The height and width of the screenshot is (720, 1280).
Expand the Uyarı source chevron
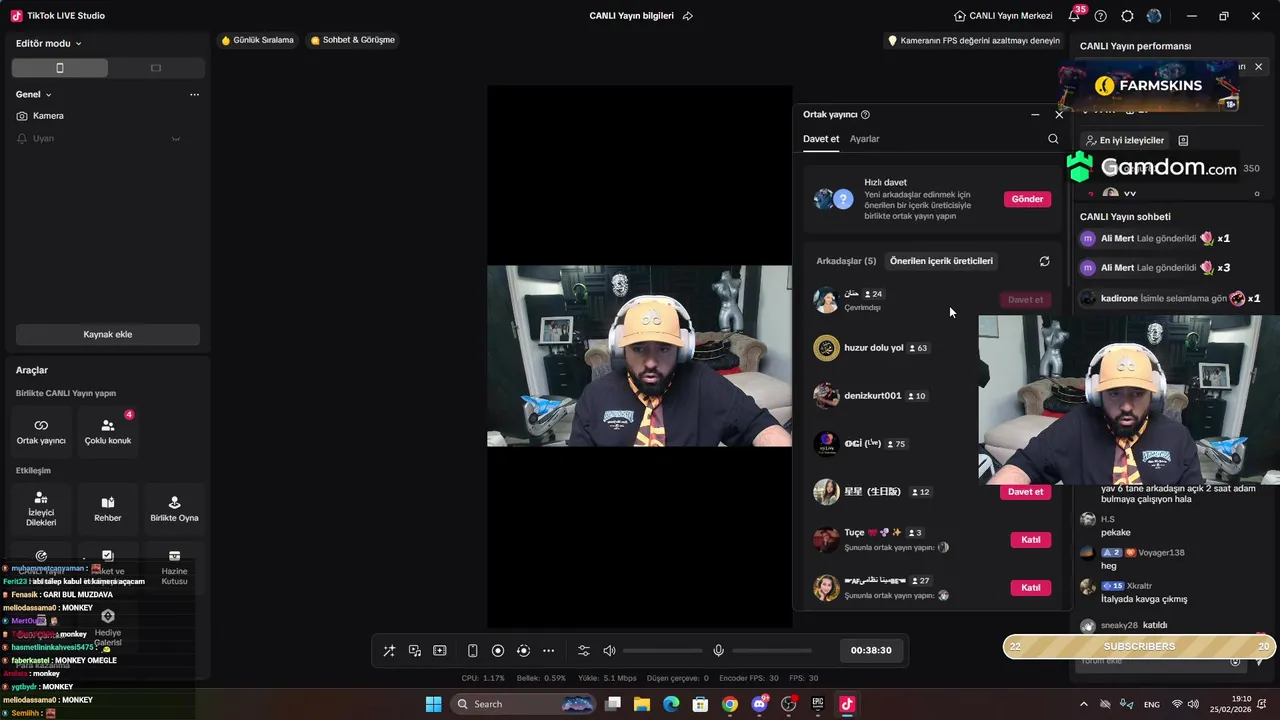coord(176,139)
